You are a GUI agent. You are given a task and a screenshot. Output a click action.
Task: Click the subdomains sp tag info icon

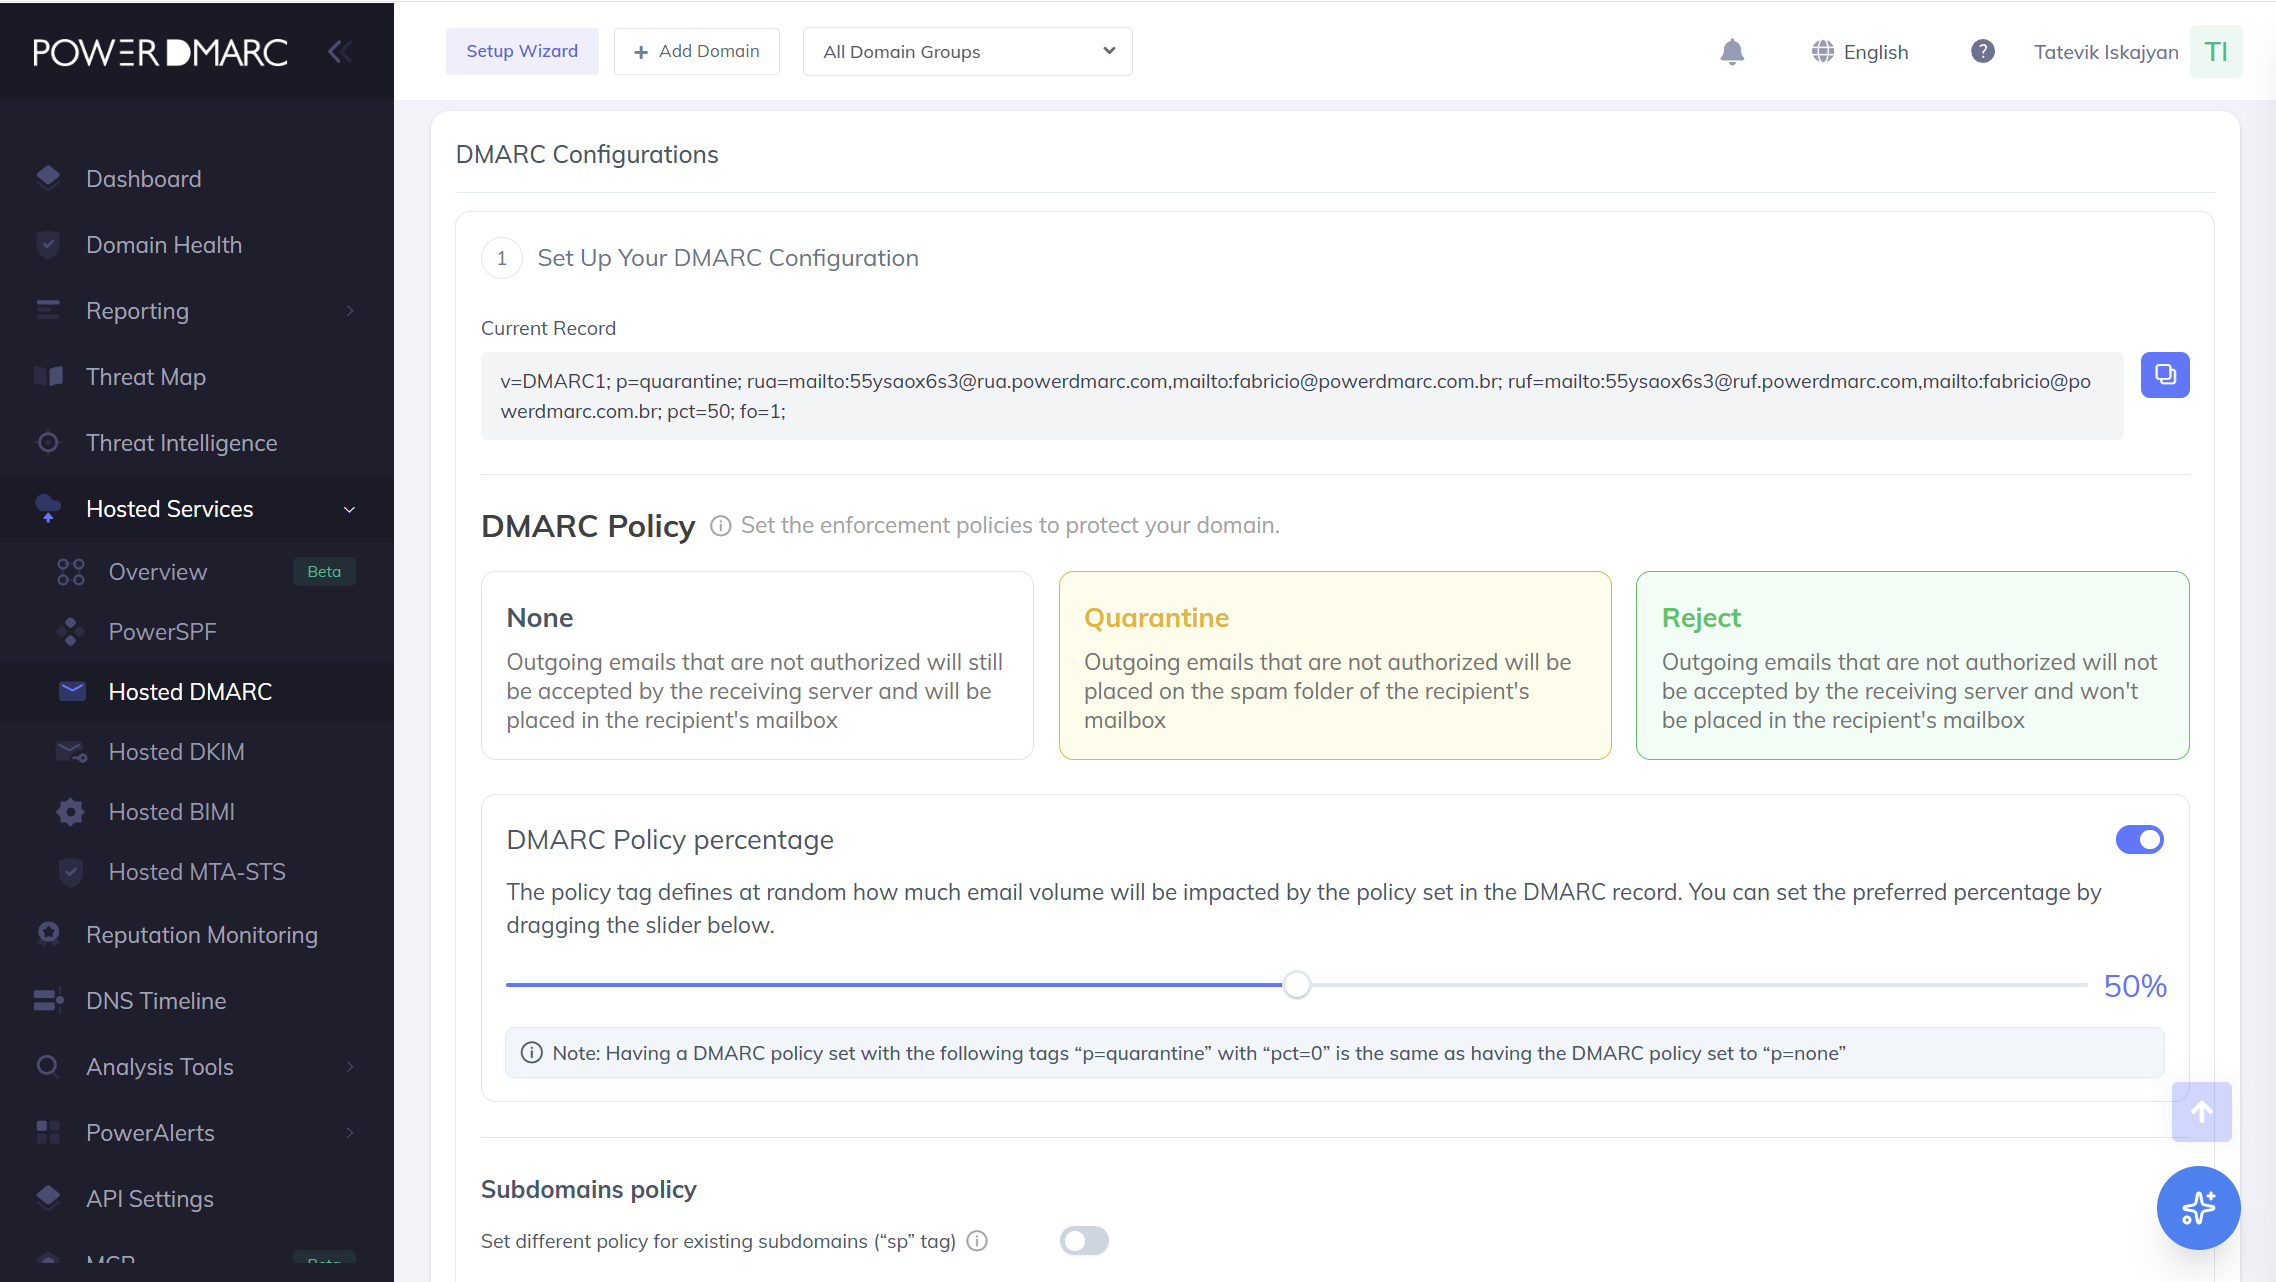click(x=978, y=1241)
